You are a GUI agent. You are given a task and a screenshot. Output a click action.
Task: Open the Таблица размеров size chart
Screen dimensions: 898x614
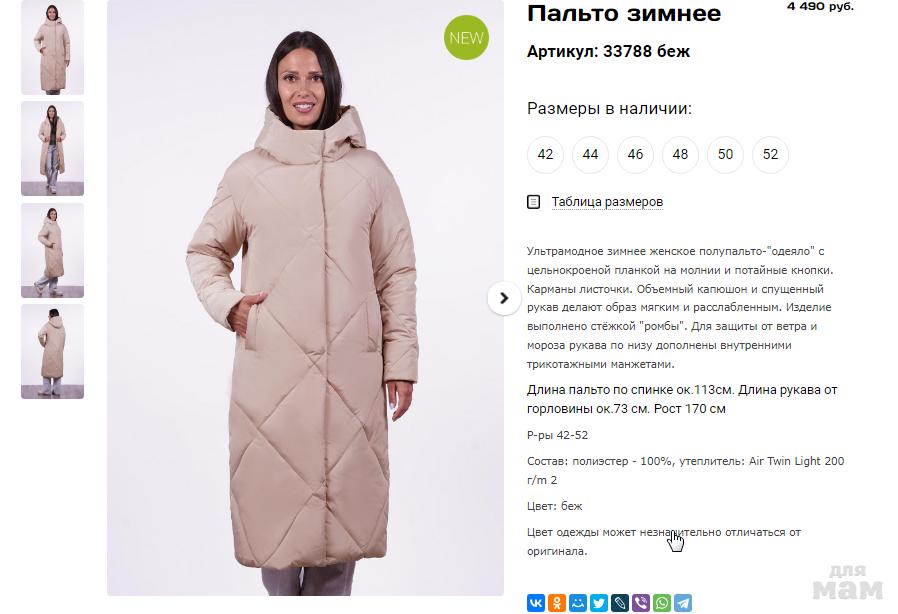point(607,202)
